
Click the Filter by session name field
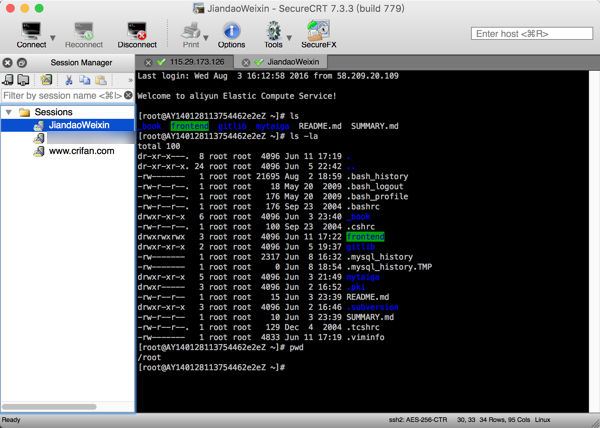(x=63, y=95)
